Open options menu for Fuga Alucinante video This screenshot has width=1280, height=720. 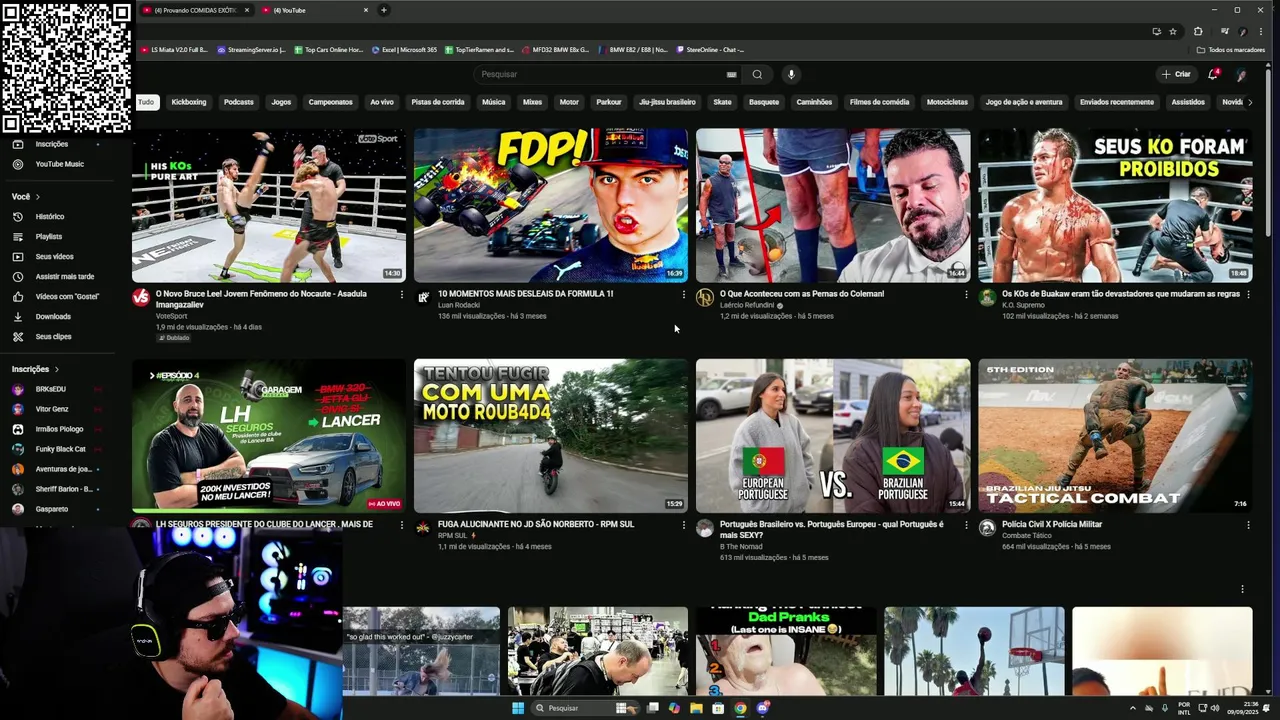click(x=684, y=525)
